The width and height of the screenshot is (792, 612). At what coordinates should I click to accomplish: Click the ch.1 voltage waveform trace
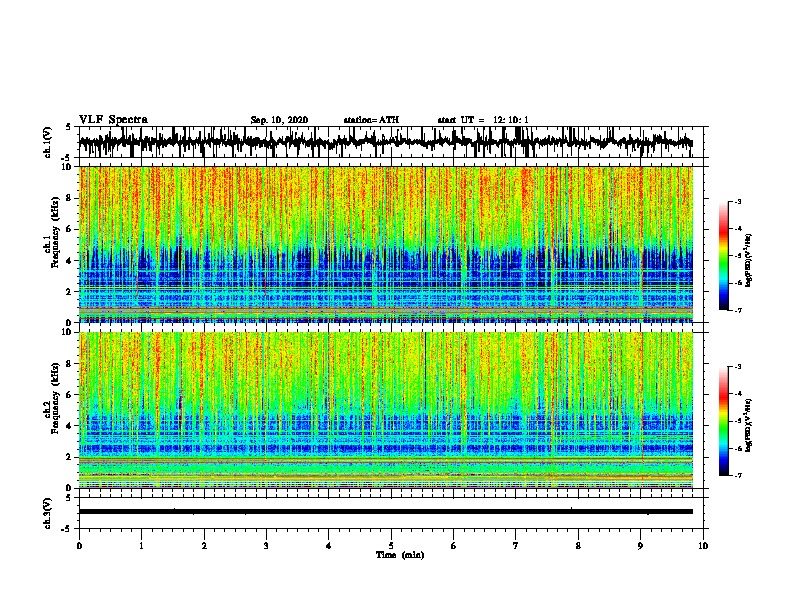[x=385, y=142]
